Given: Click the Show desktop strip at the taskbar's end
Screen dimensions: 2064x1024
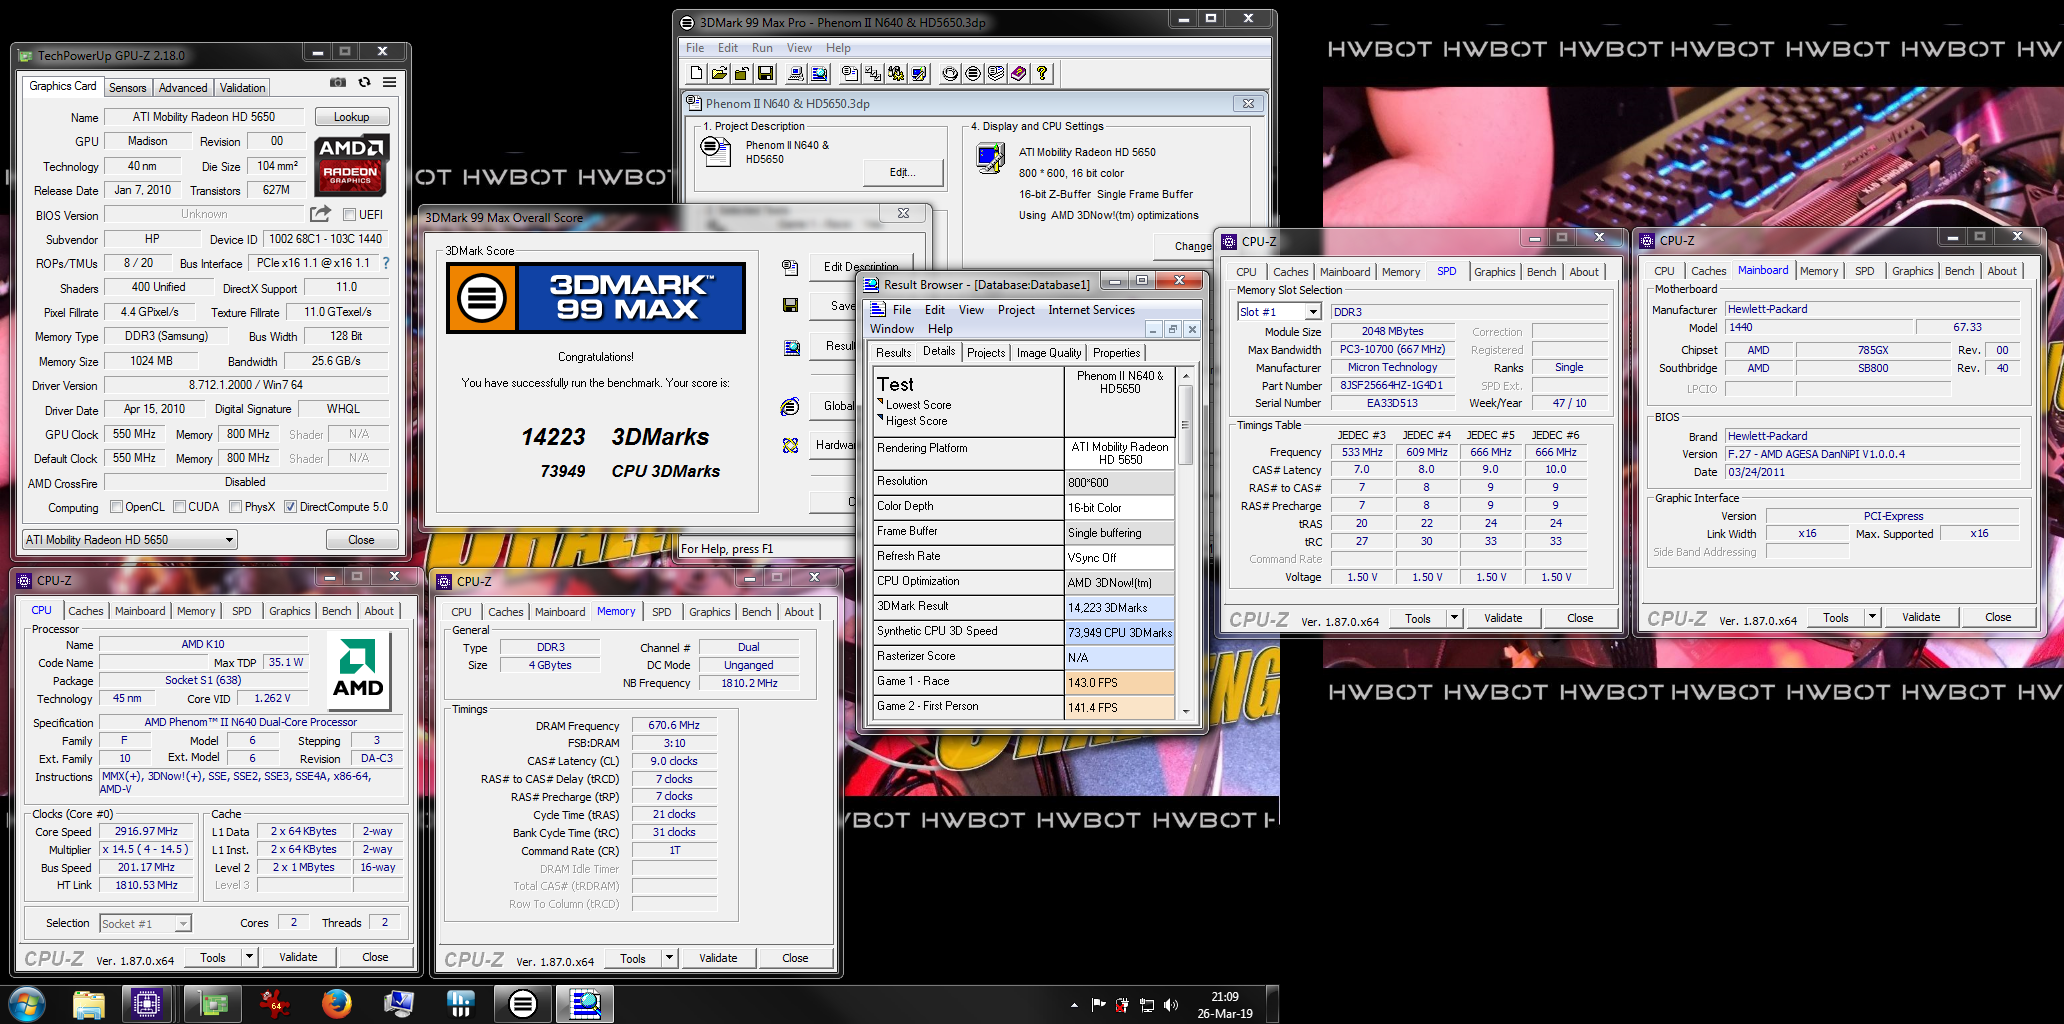Looking at the screenshot, I should click(1272, 1004).
